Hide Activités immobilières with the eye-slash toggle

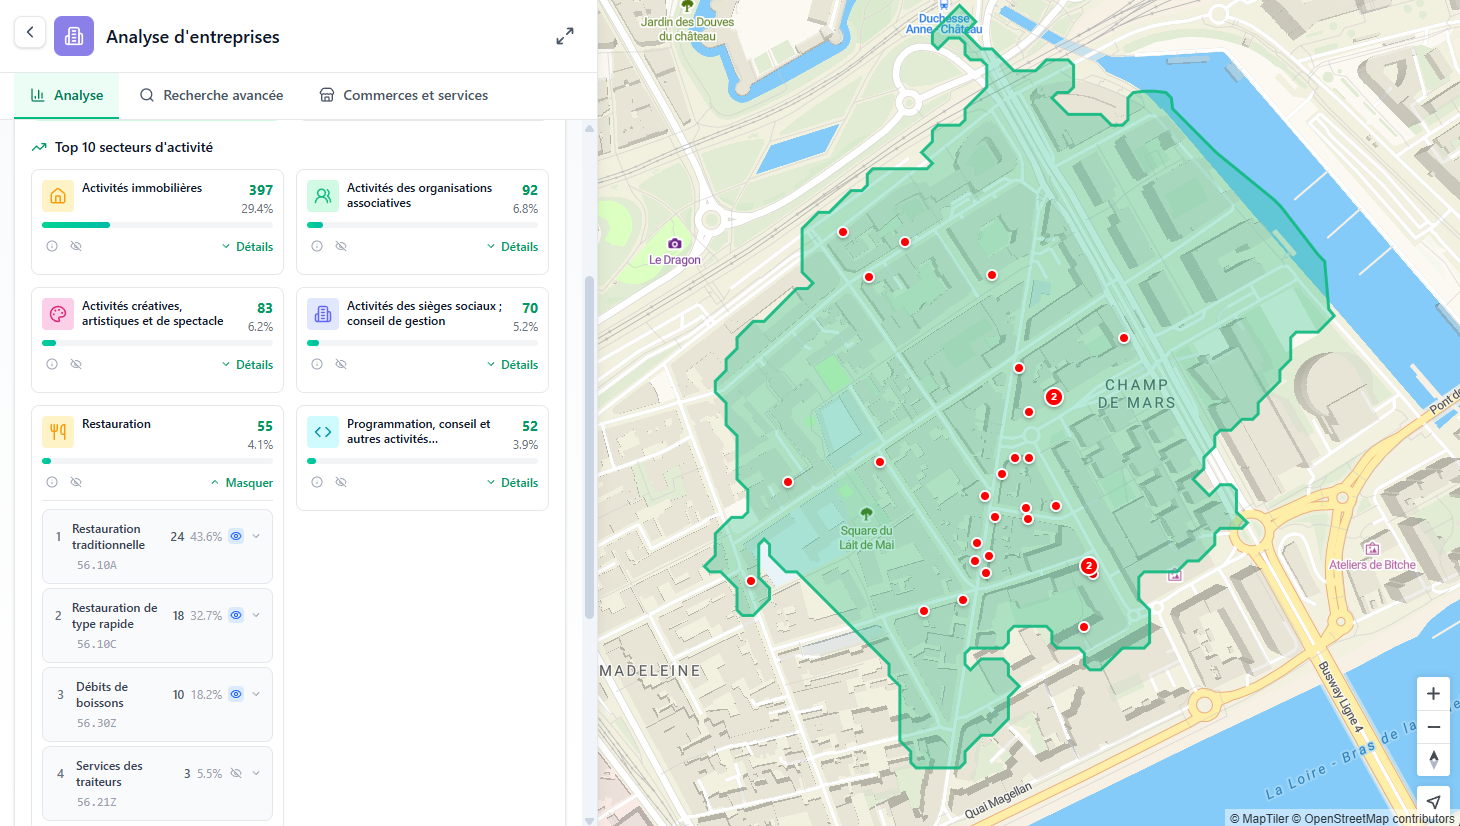pos(76,245)
